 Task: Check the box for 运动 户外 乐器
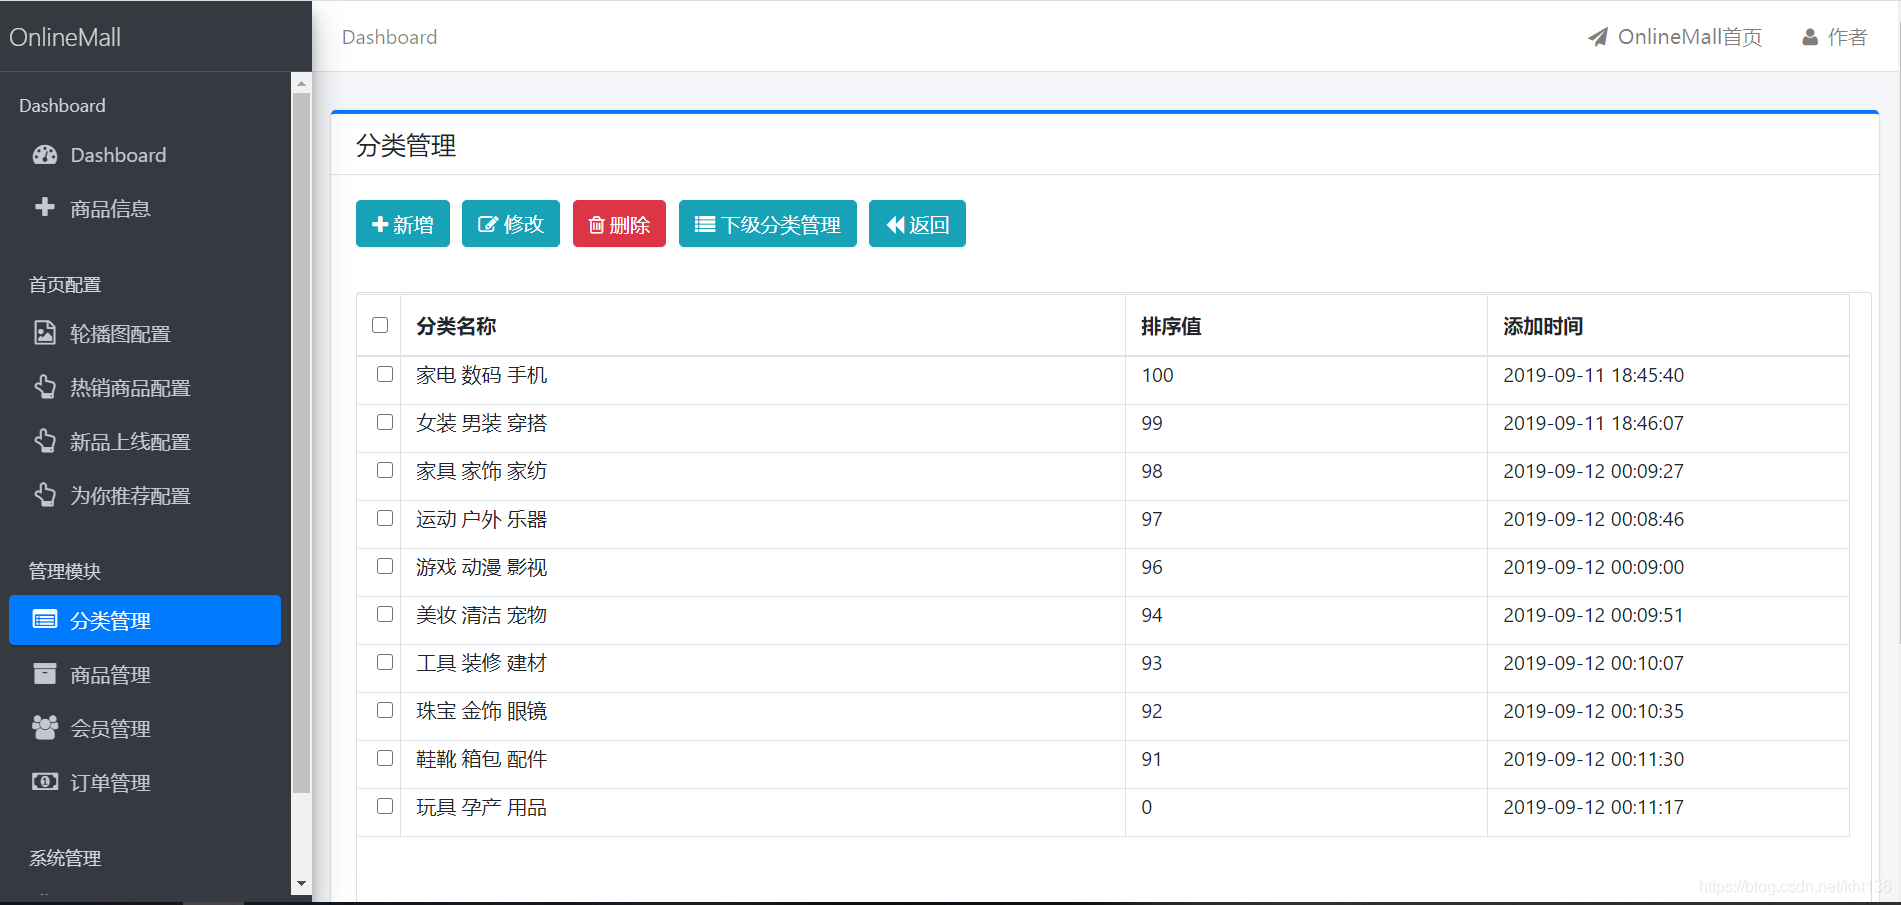385,518
